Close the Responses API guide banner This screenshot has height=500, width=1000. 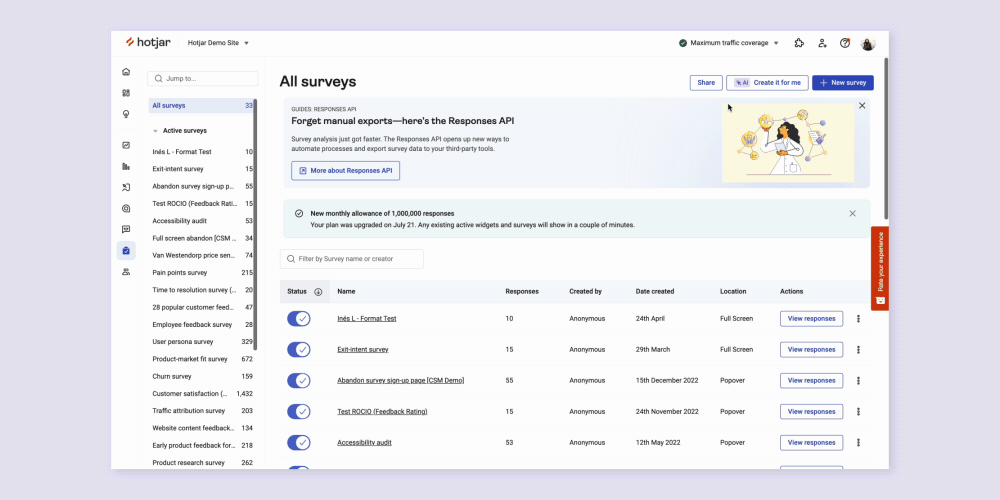(x=862, y=106)
